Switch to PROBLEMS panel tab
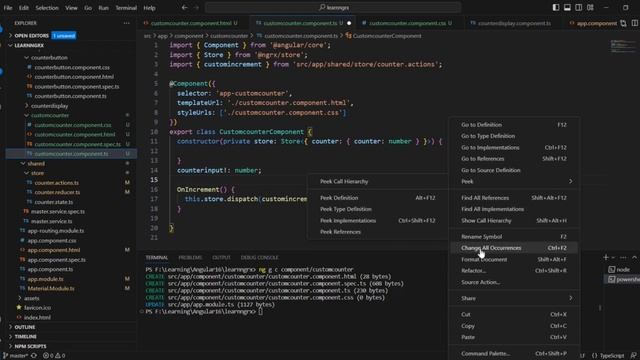This screenshot has height=360, width=640. [190, 258]
